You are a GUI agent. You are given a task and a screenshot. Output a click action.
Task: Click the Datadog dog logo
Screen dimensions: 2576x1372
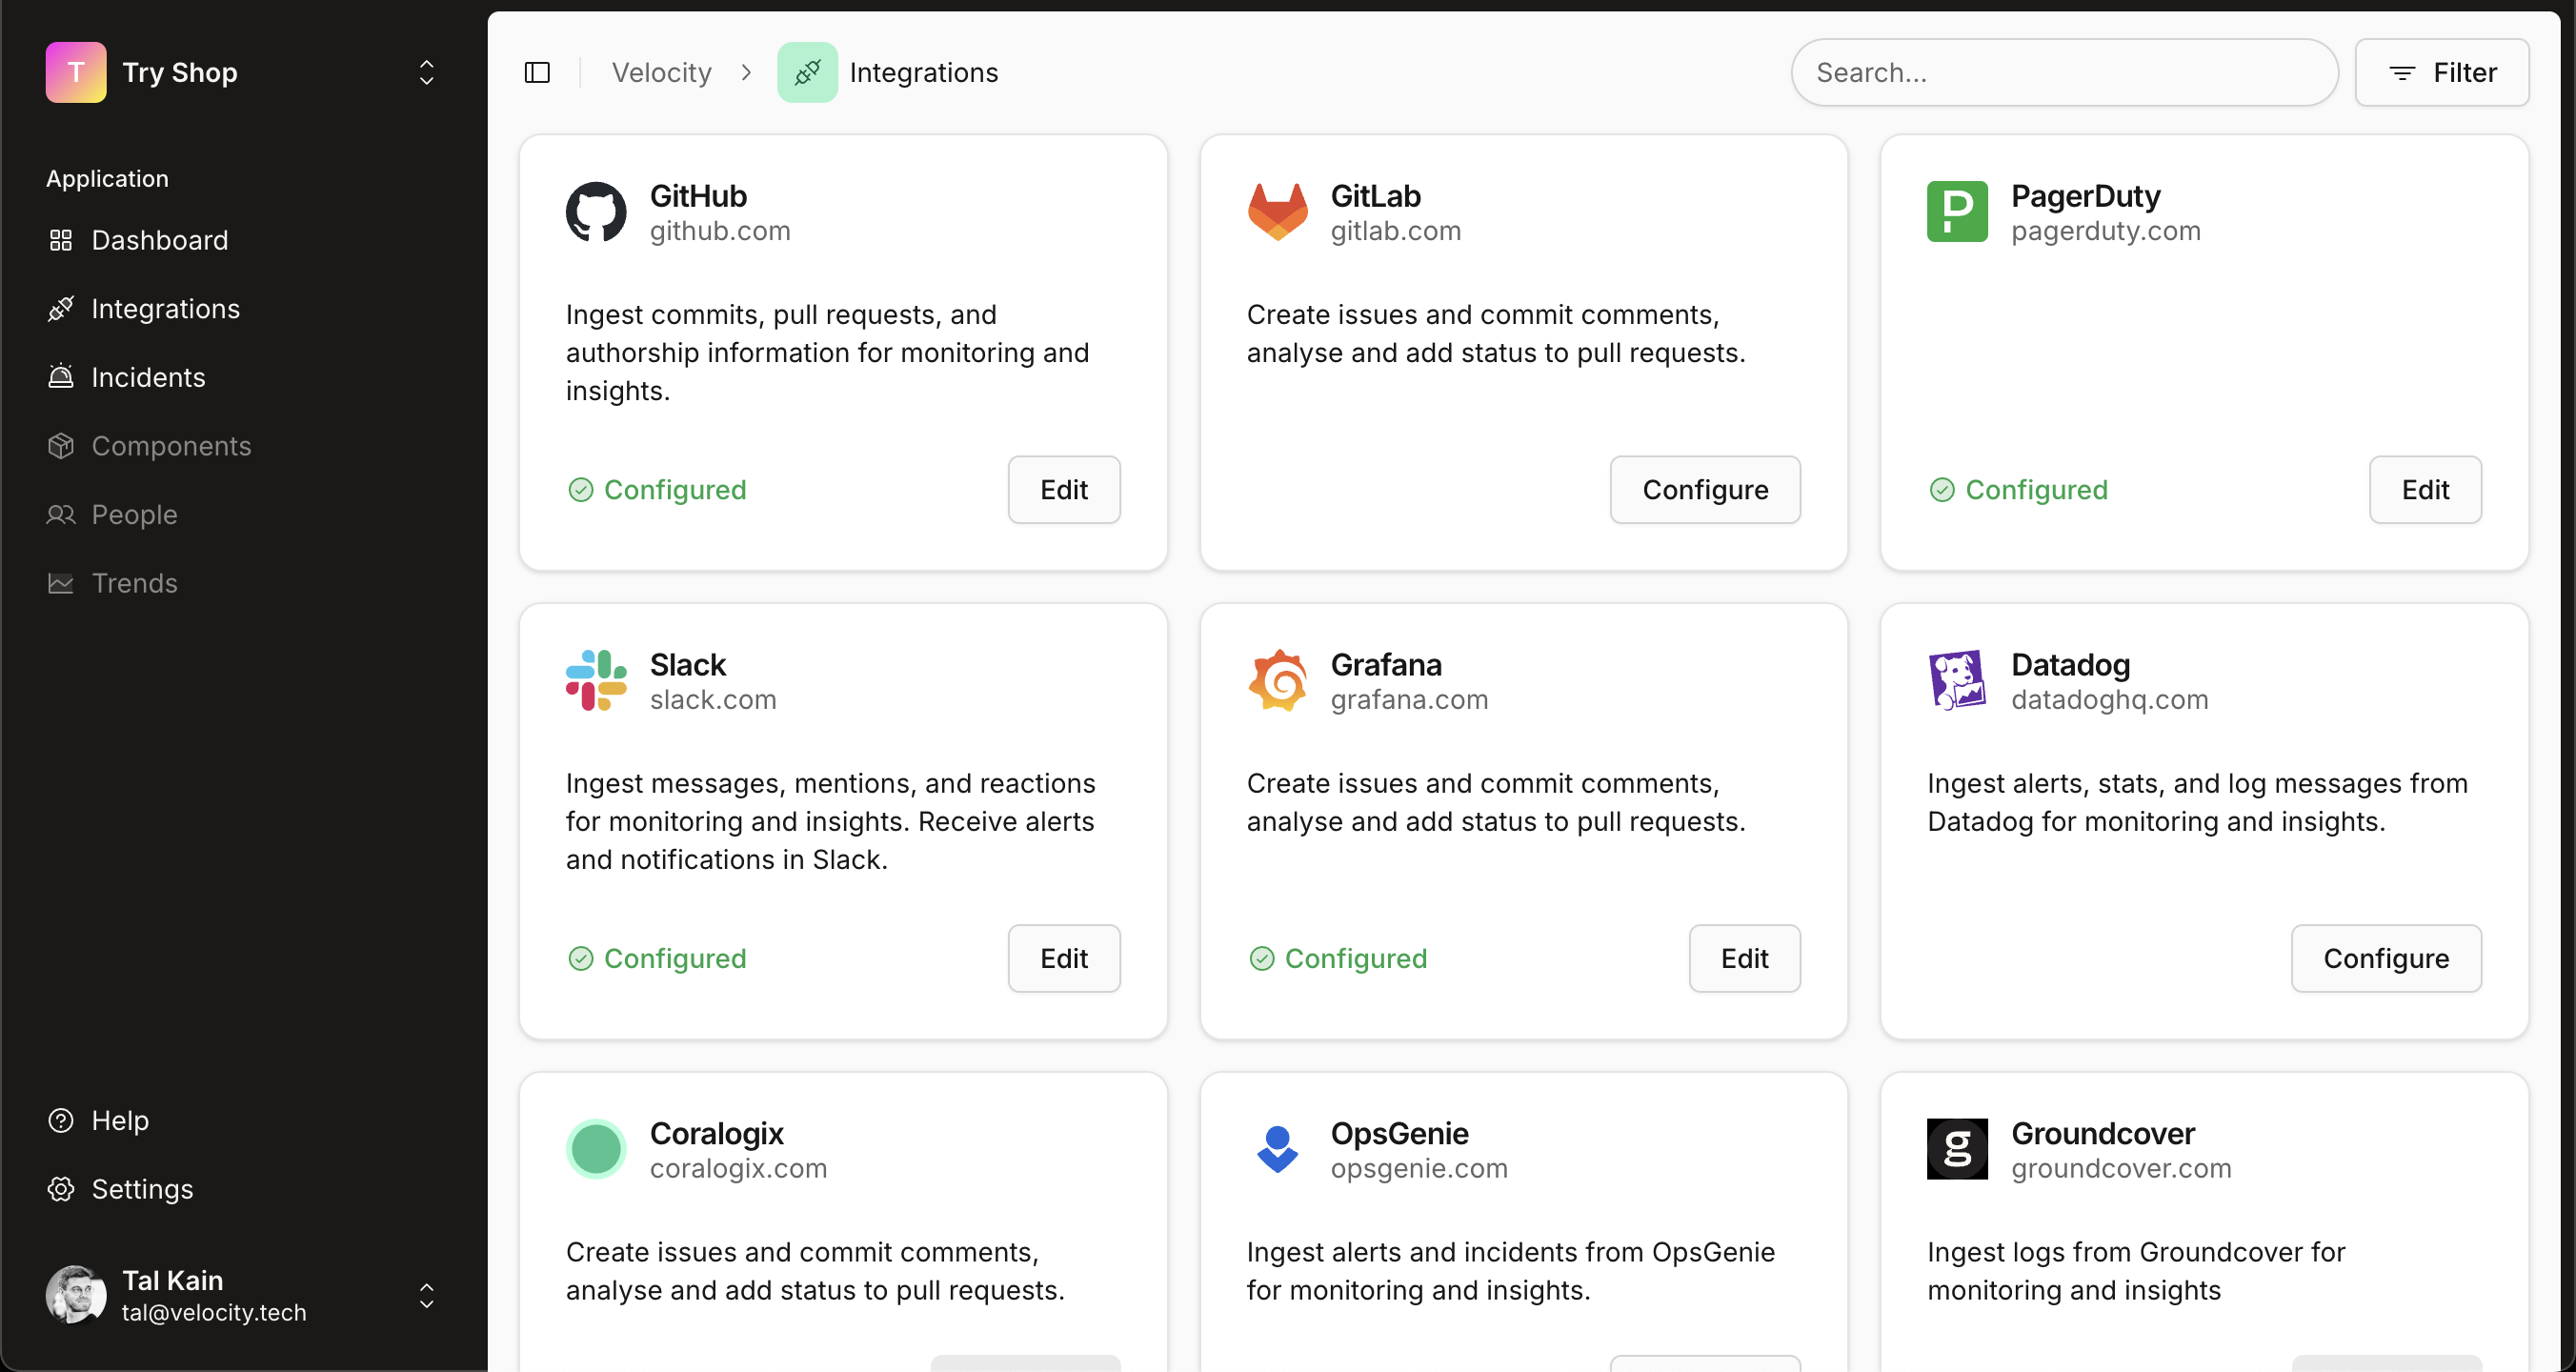[1957, 680]
